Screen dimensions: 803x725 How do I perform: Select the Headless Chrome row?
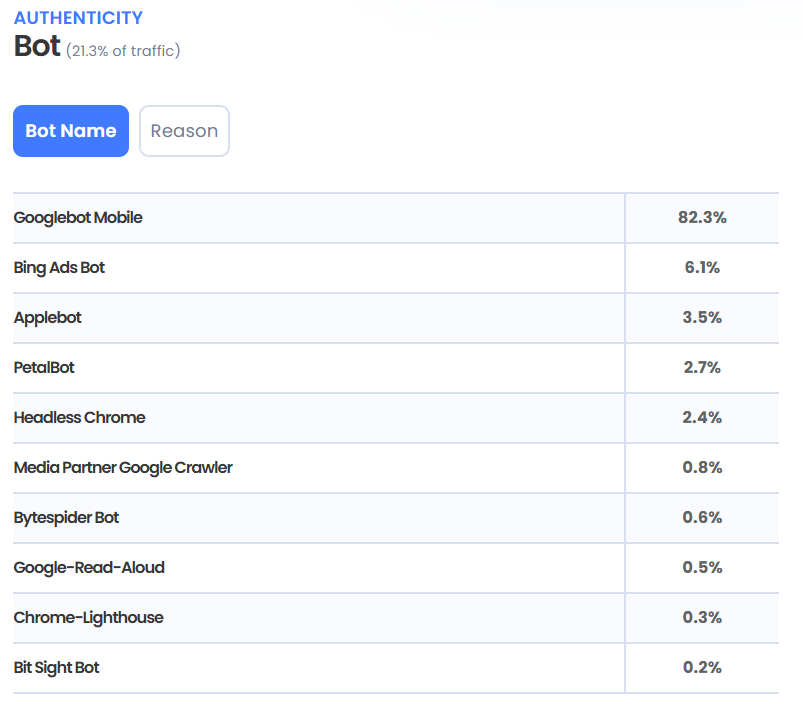(79, 417)
